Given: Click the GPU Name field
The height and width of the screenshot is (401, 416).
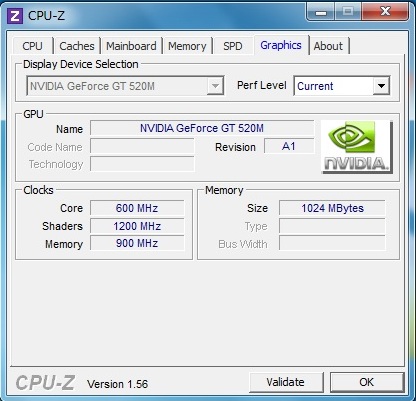Looking at the screenshot, I should 202,128.
